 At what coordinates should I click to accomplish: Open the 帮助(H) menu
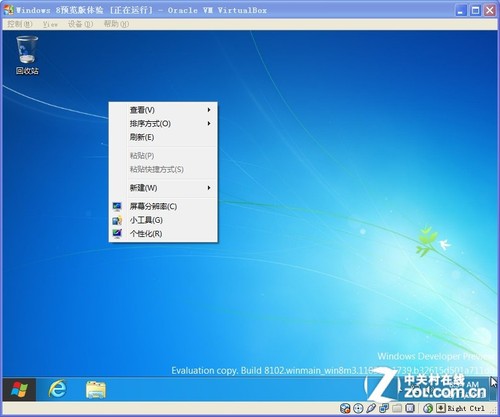point(116,24)
